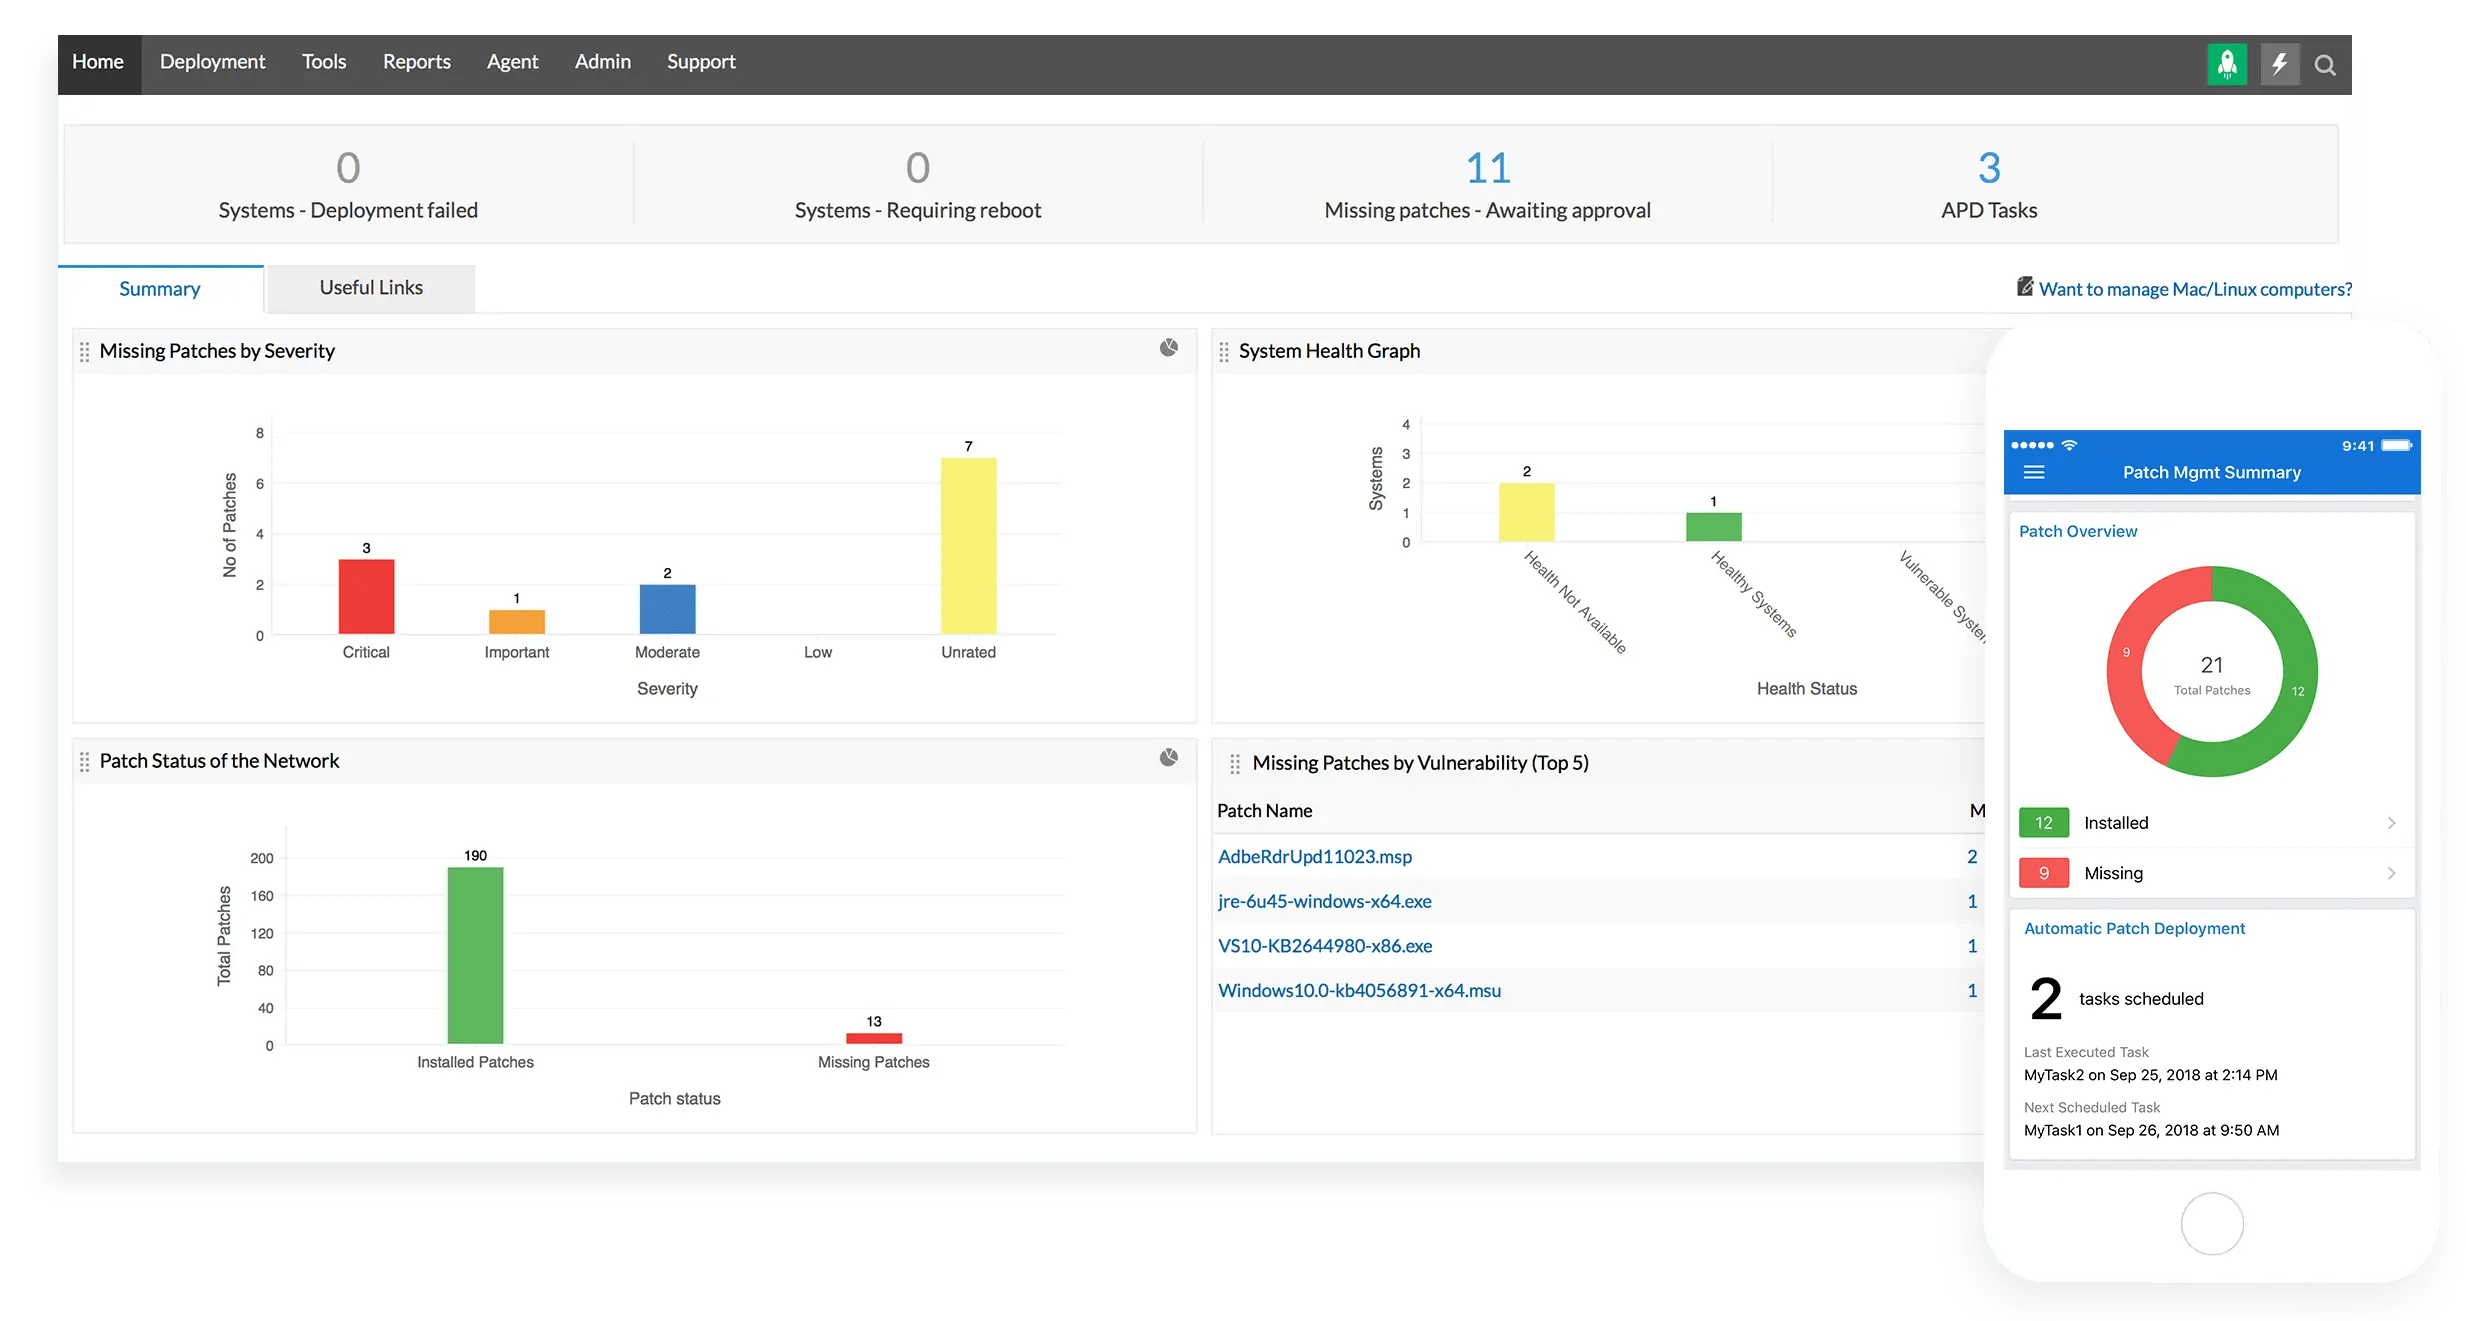Open Patch Overview section details
2466x1321 pixels.
[x=2078, y=531]
